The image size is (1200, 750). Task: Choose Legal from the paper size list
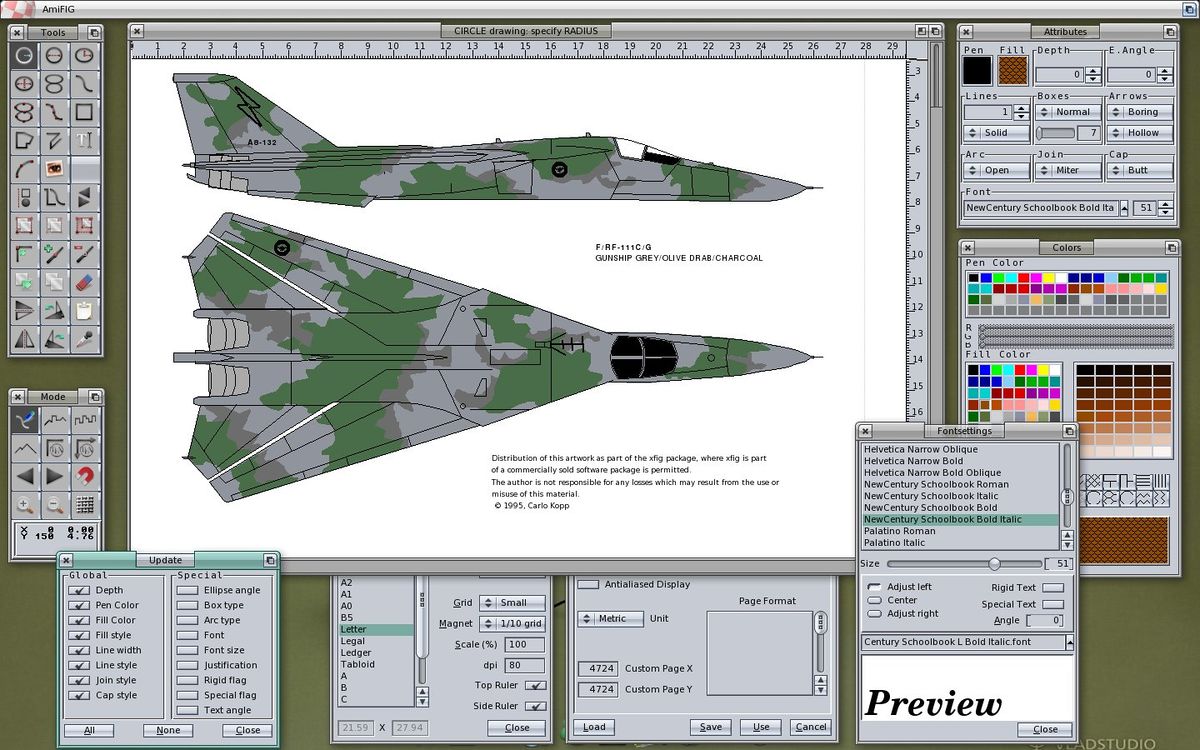point(353,641)
